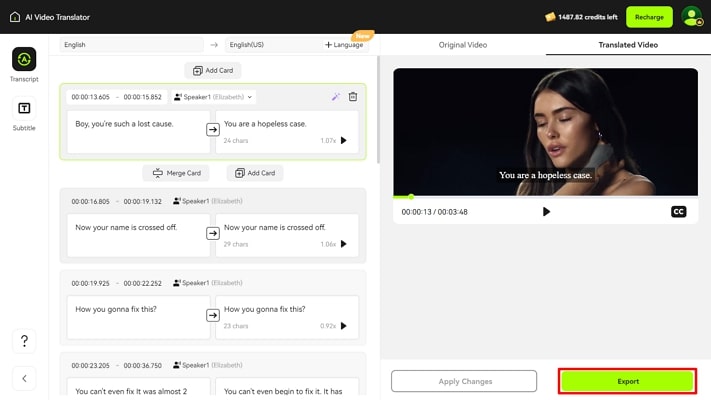This screenshot has width=711, height=400.
Task: Click the credits coin icon
Action: coord(550,17)
